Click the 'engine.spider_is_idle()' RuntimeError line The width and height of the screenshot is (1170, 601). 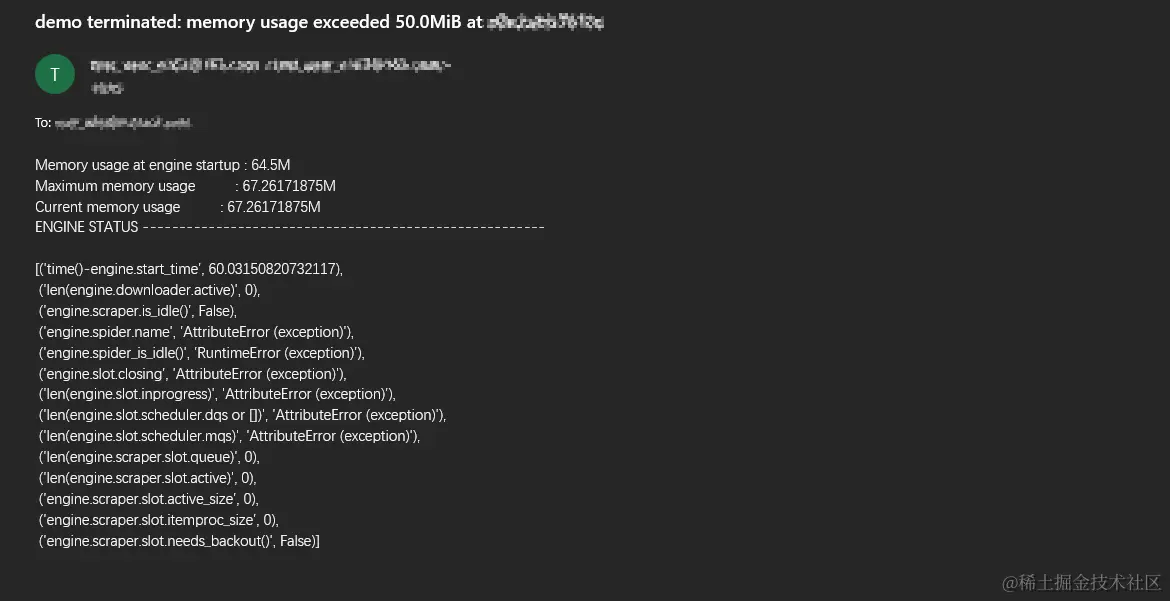pyautogui.click(x=201, y=352)
